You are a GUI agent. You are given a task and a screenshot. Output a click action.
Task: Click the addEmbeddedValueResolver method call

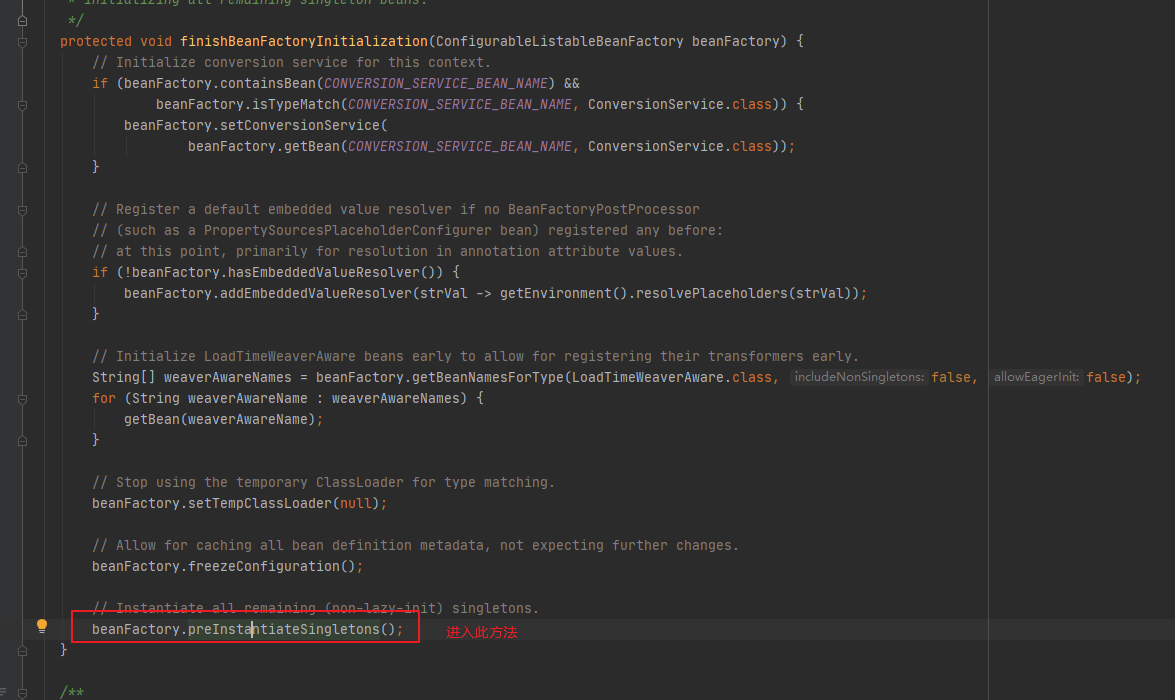[x=316, y=293]
